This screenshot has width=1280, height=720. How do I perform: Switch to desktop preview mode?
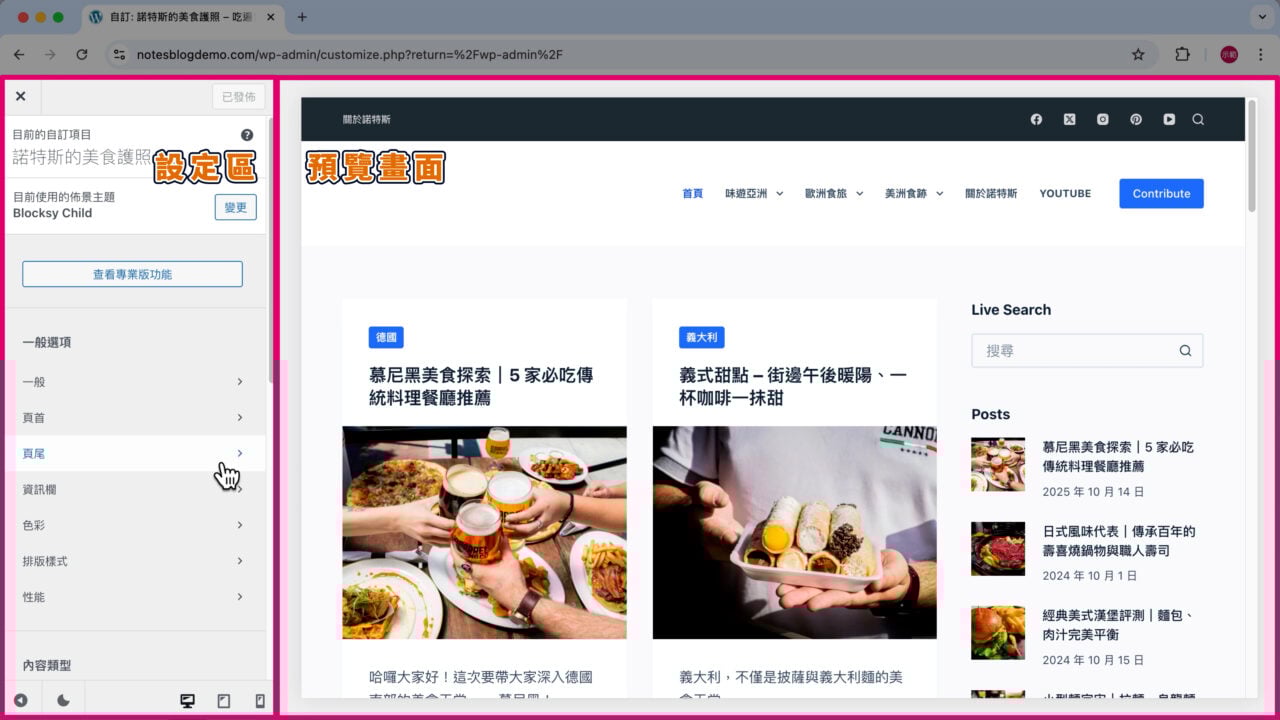(187, 701)
